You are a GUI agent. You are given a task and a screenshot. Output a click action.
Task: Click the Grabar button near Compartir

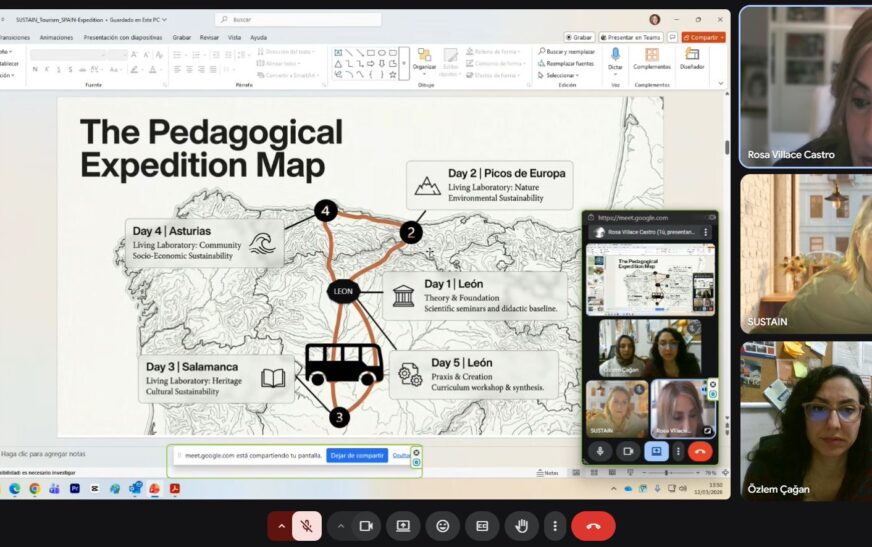point(579,37)
